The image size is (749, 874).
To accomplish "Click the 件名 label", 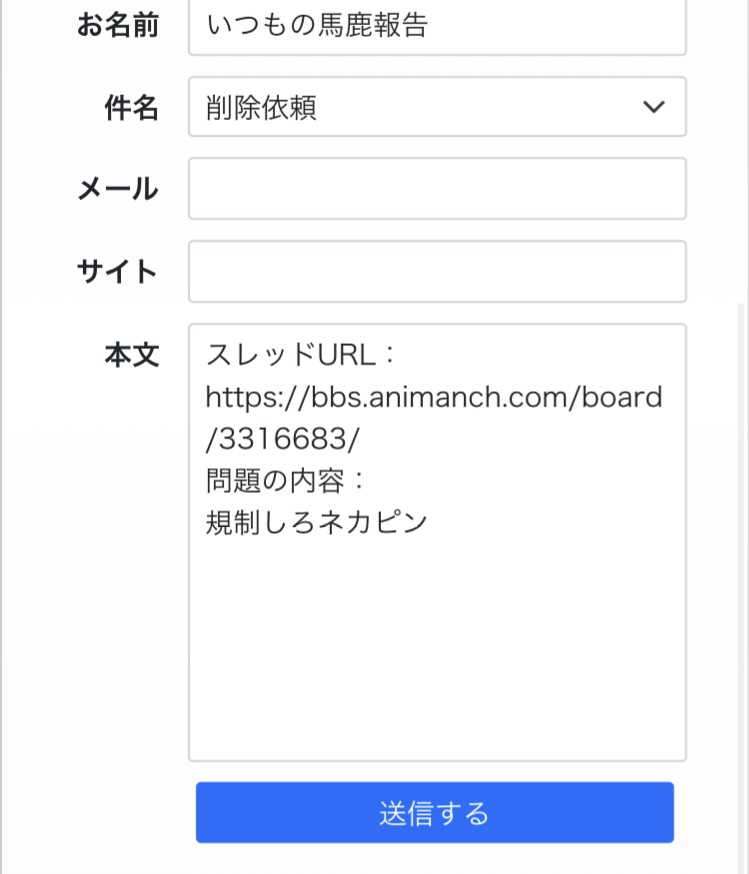I will pyautogui.click(x=132, y=107).
